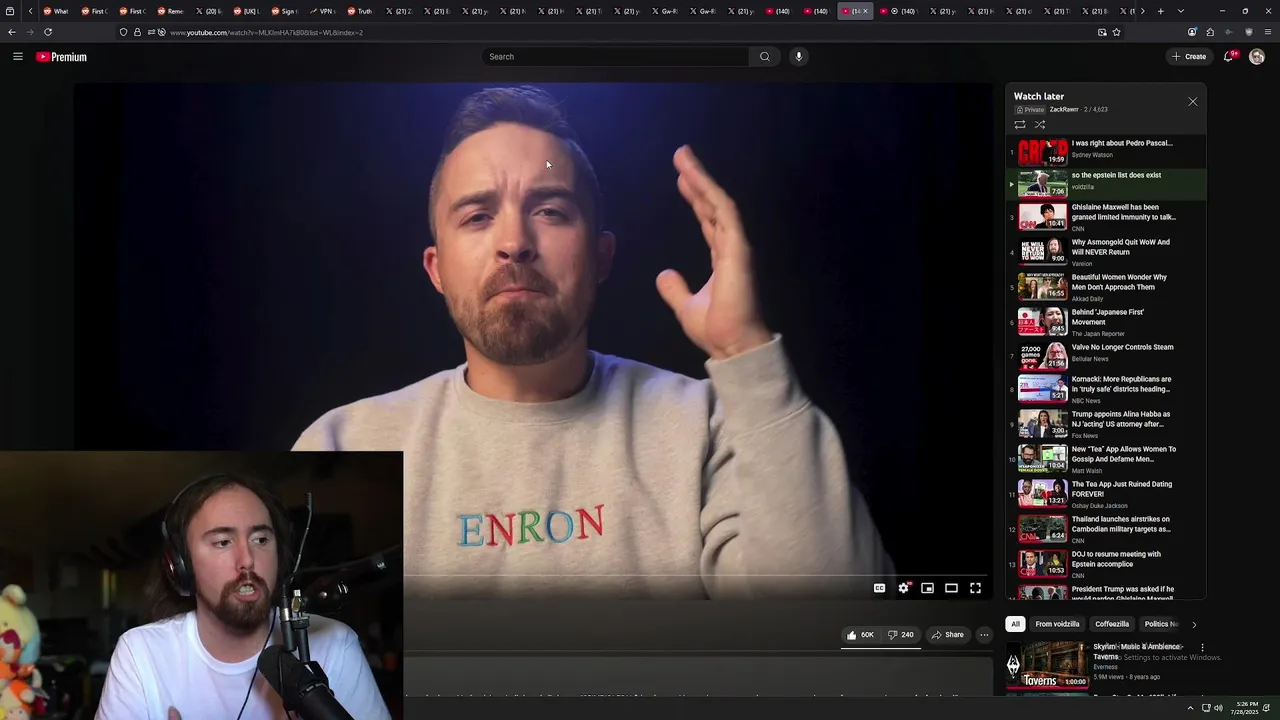
Task: Go back in browser
Action: 12,32
